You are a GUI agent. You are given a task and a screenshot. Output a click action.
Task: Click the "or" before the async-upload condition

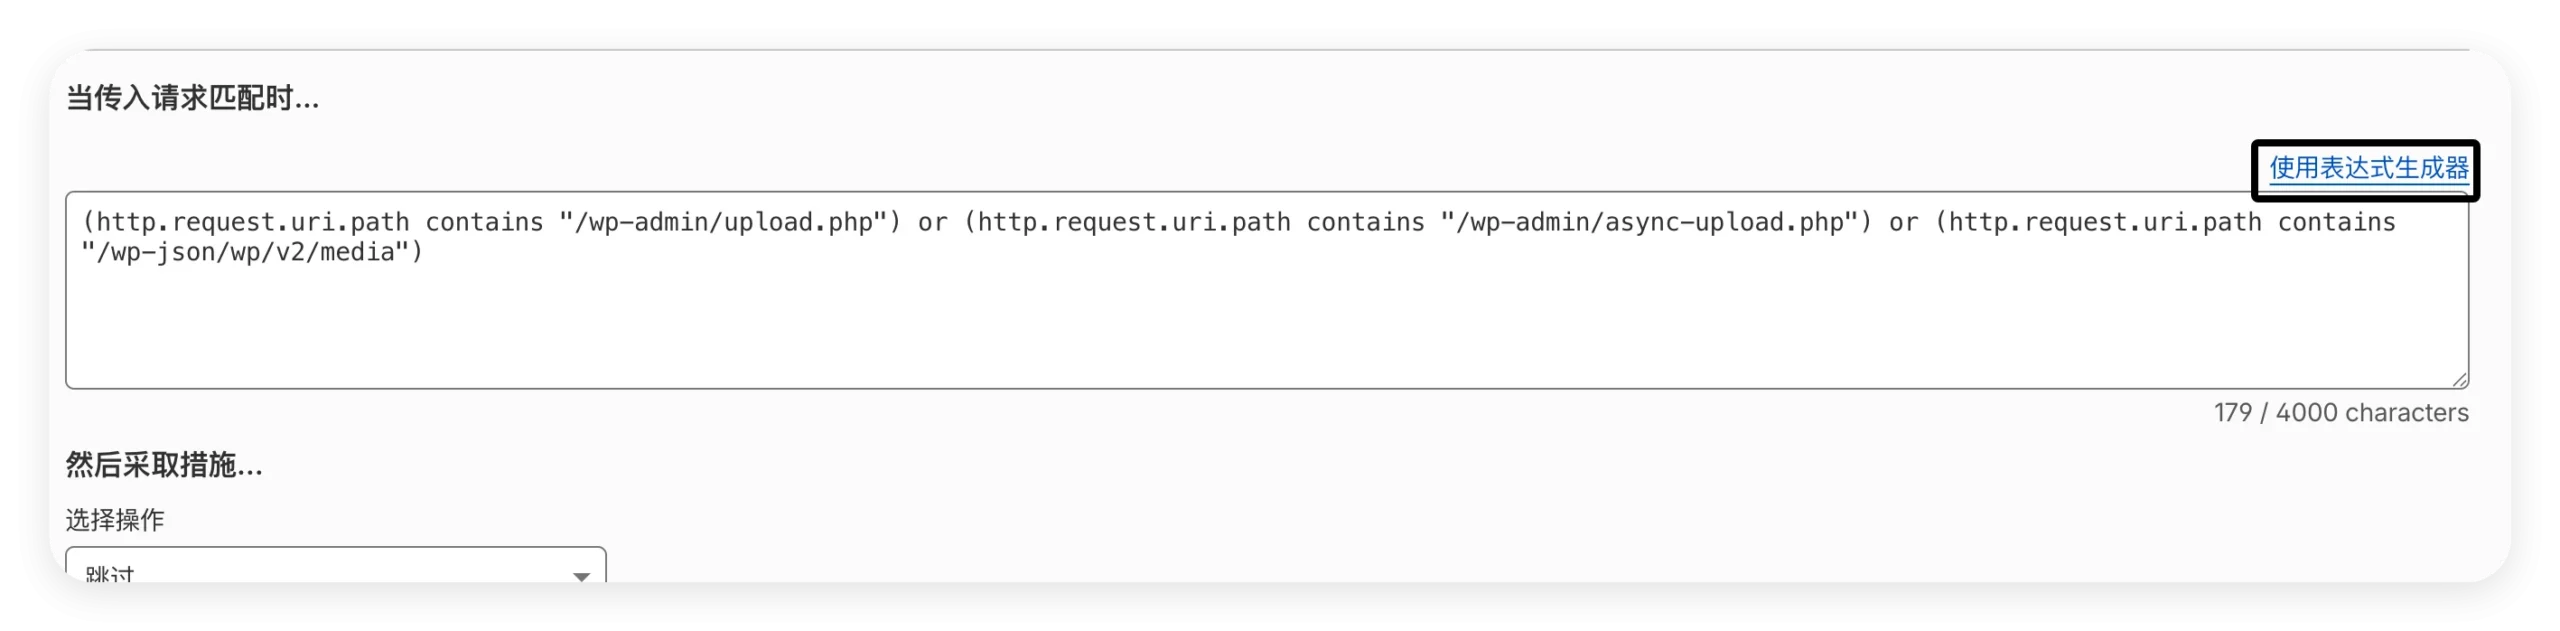[x=932, y=222]
